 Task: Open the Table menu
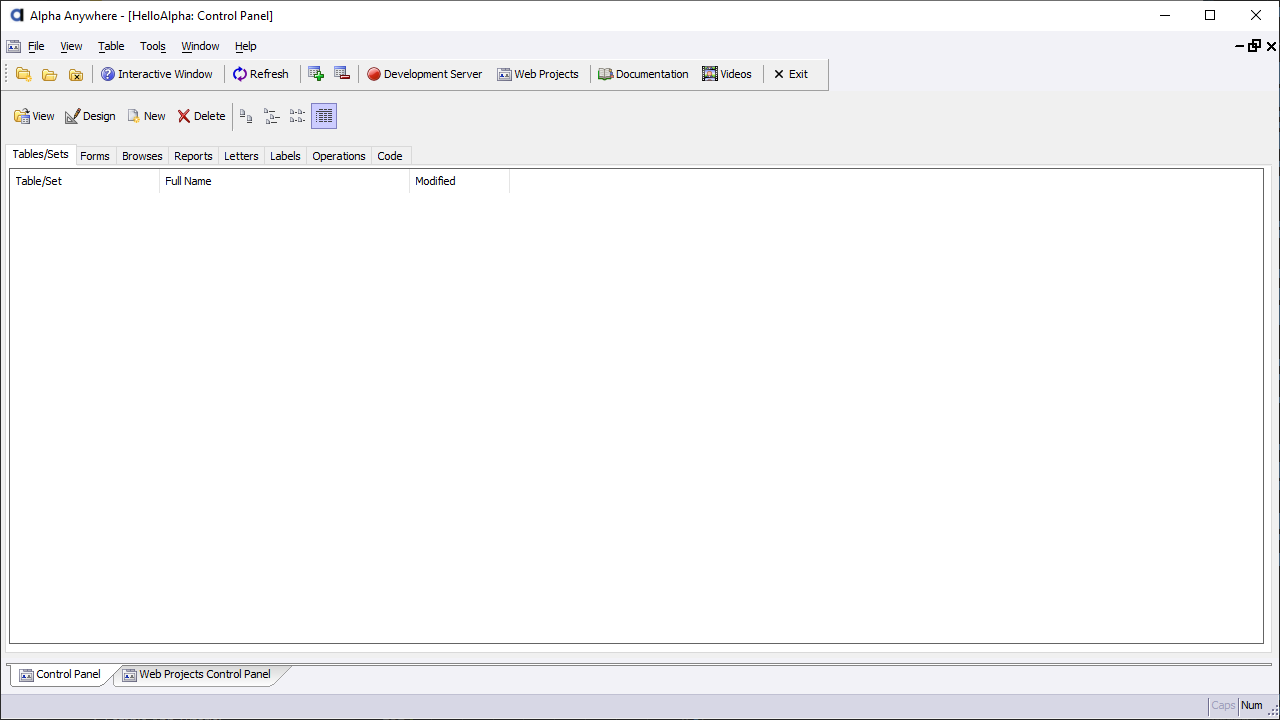(111, 46)
